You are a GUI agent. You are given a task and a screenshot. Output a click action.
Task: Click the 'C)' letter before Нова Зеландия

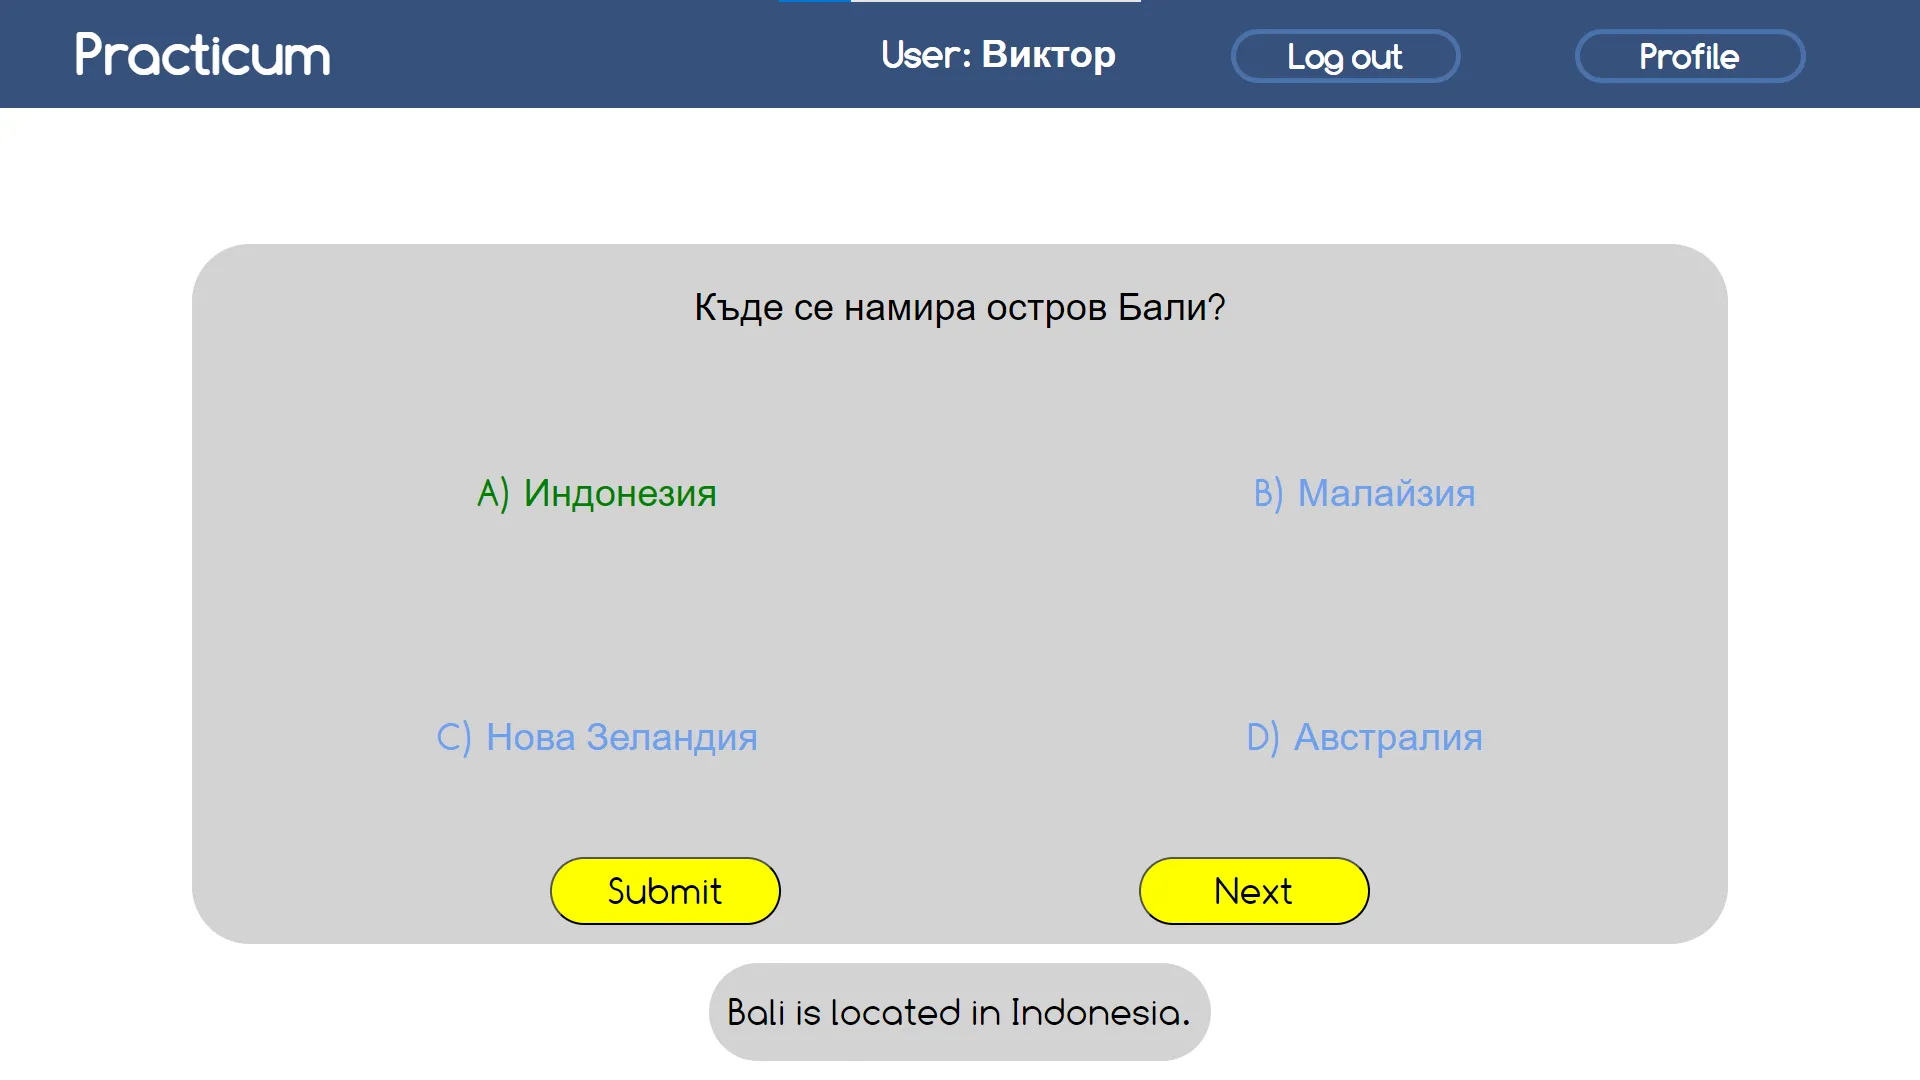click(453, 737)
